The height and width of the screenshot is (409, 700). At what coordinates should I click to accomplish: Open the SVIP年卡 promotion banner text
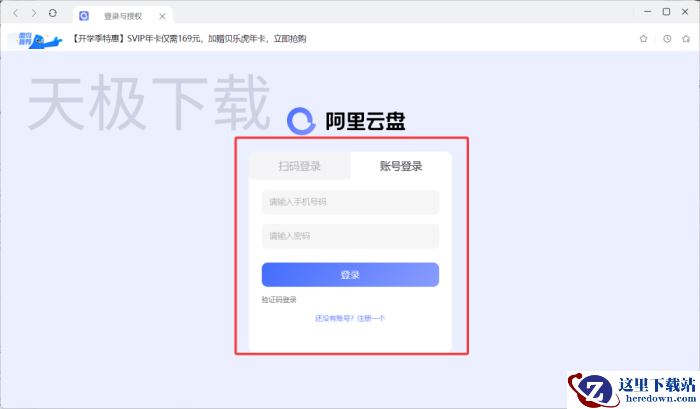[189, 39]
